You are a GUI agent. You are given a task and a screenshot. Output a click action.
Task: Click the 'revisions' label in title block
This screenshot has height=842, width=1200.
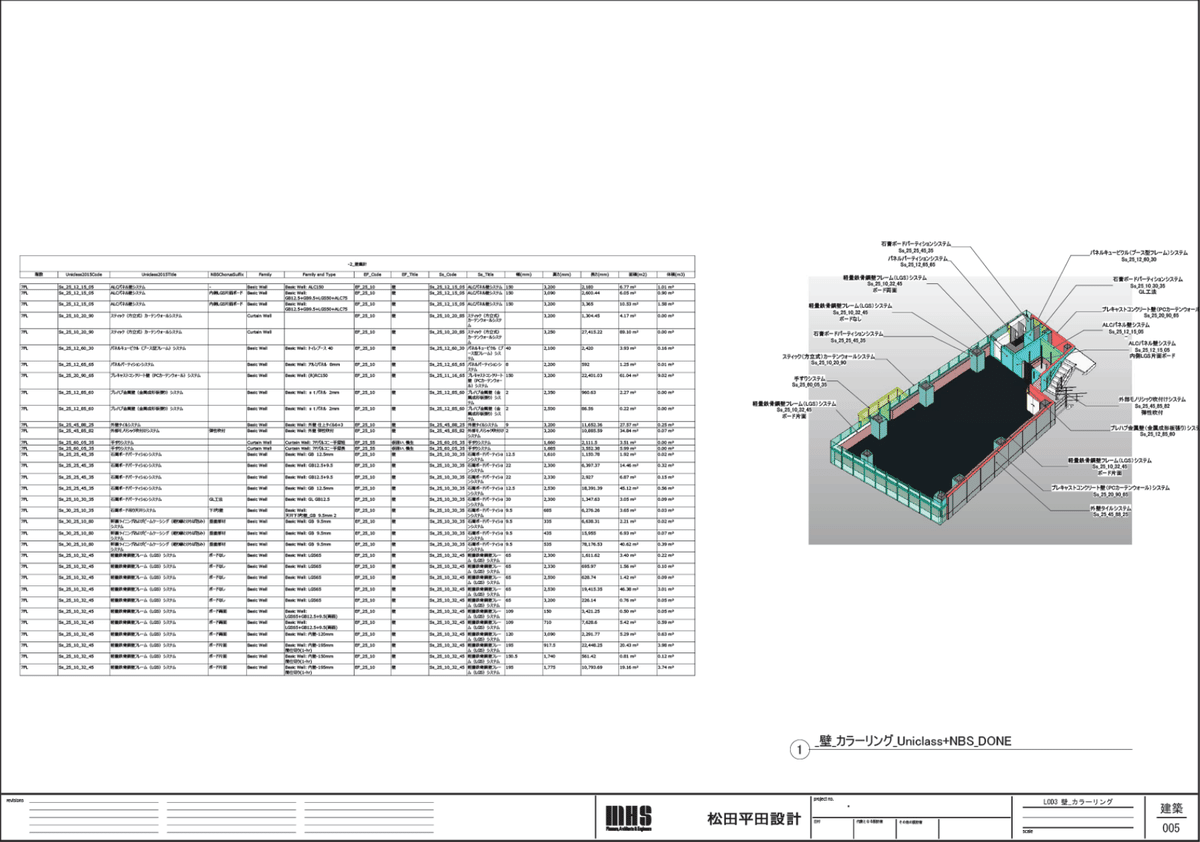tap(14, 800)
